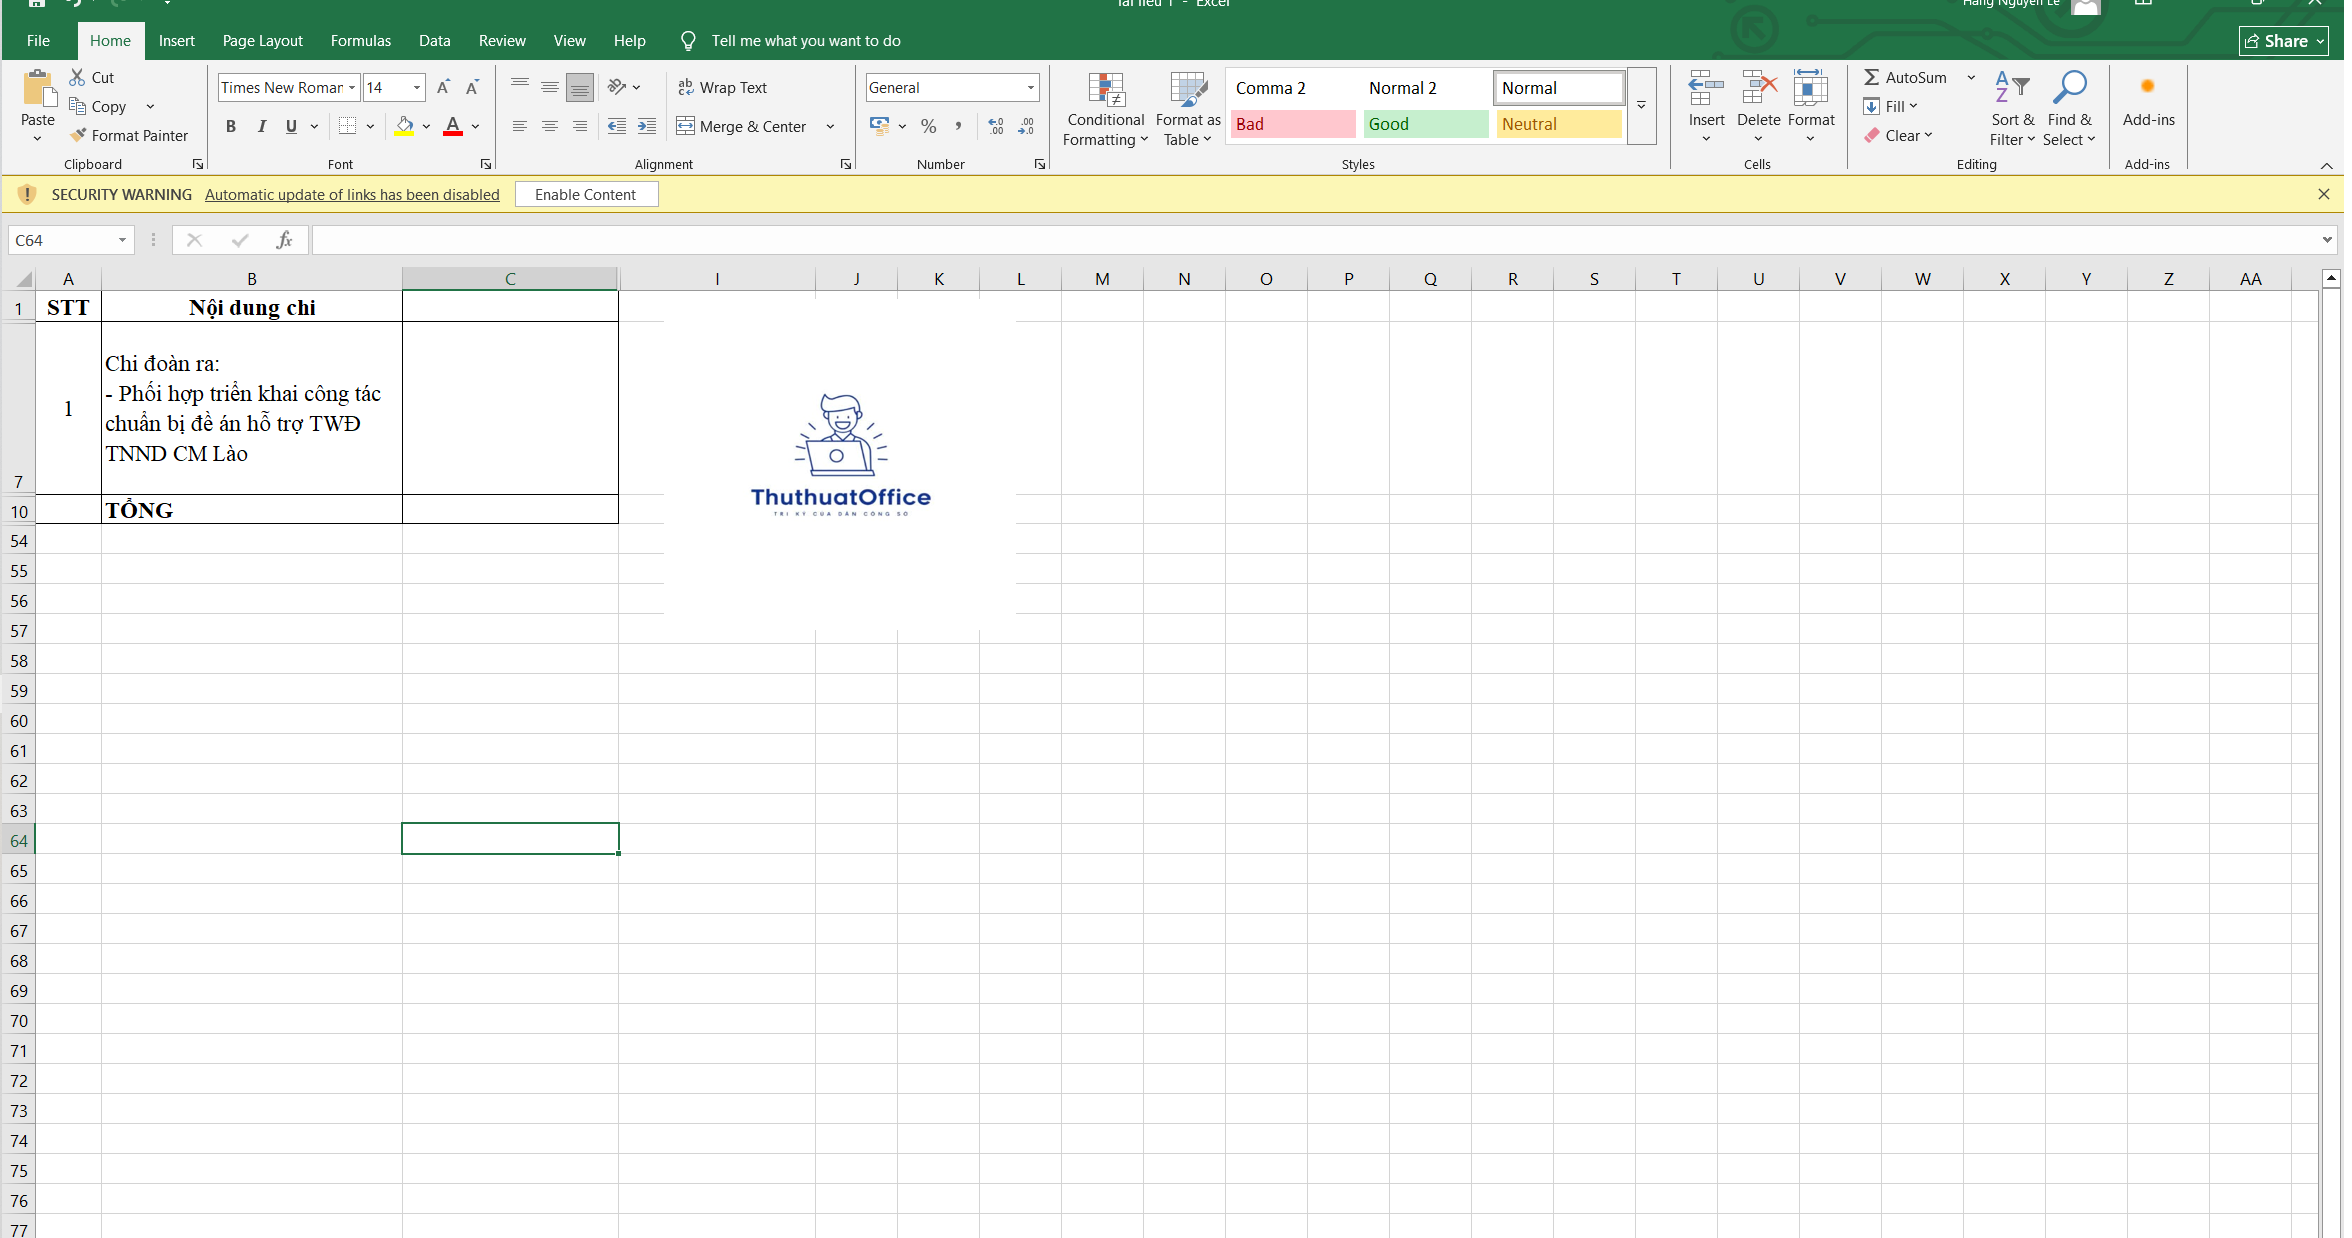Open Conditional Formatting options

(1104, 108)
